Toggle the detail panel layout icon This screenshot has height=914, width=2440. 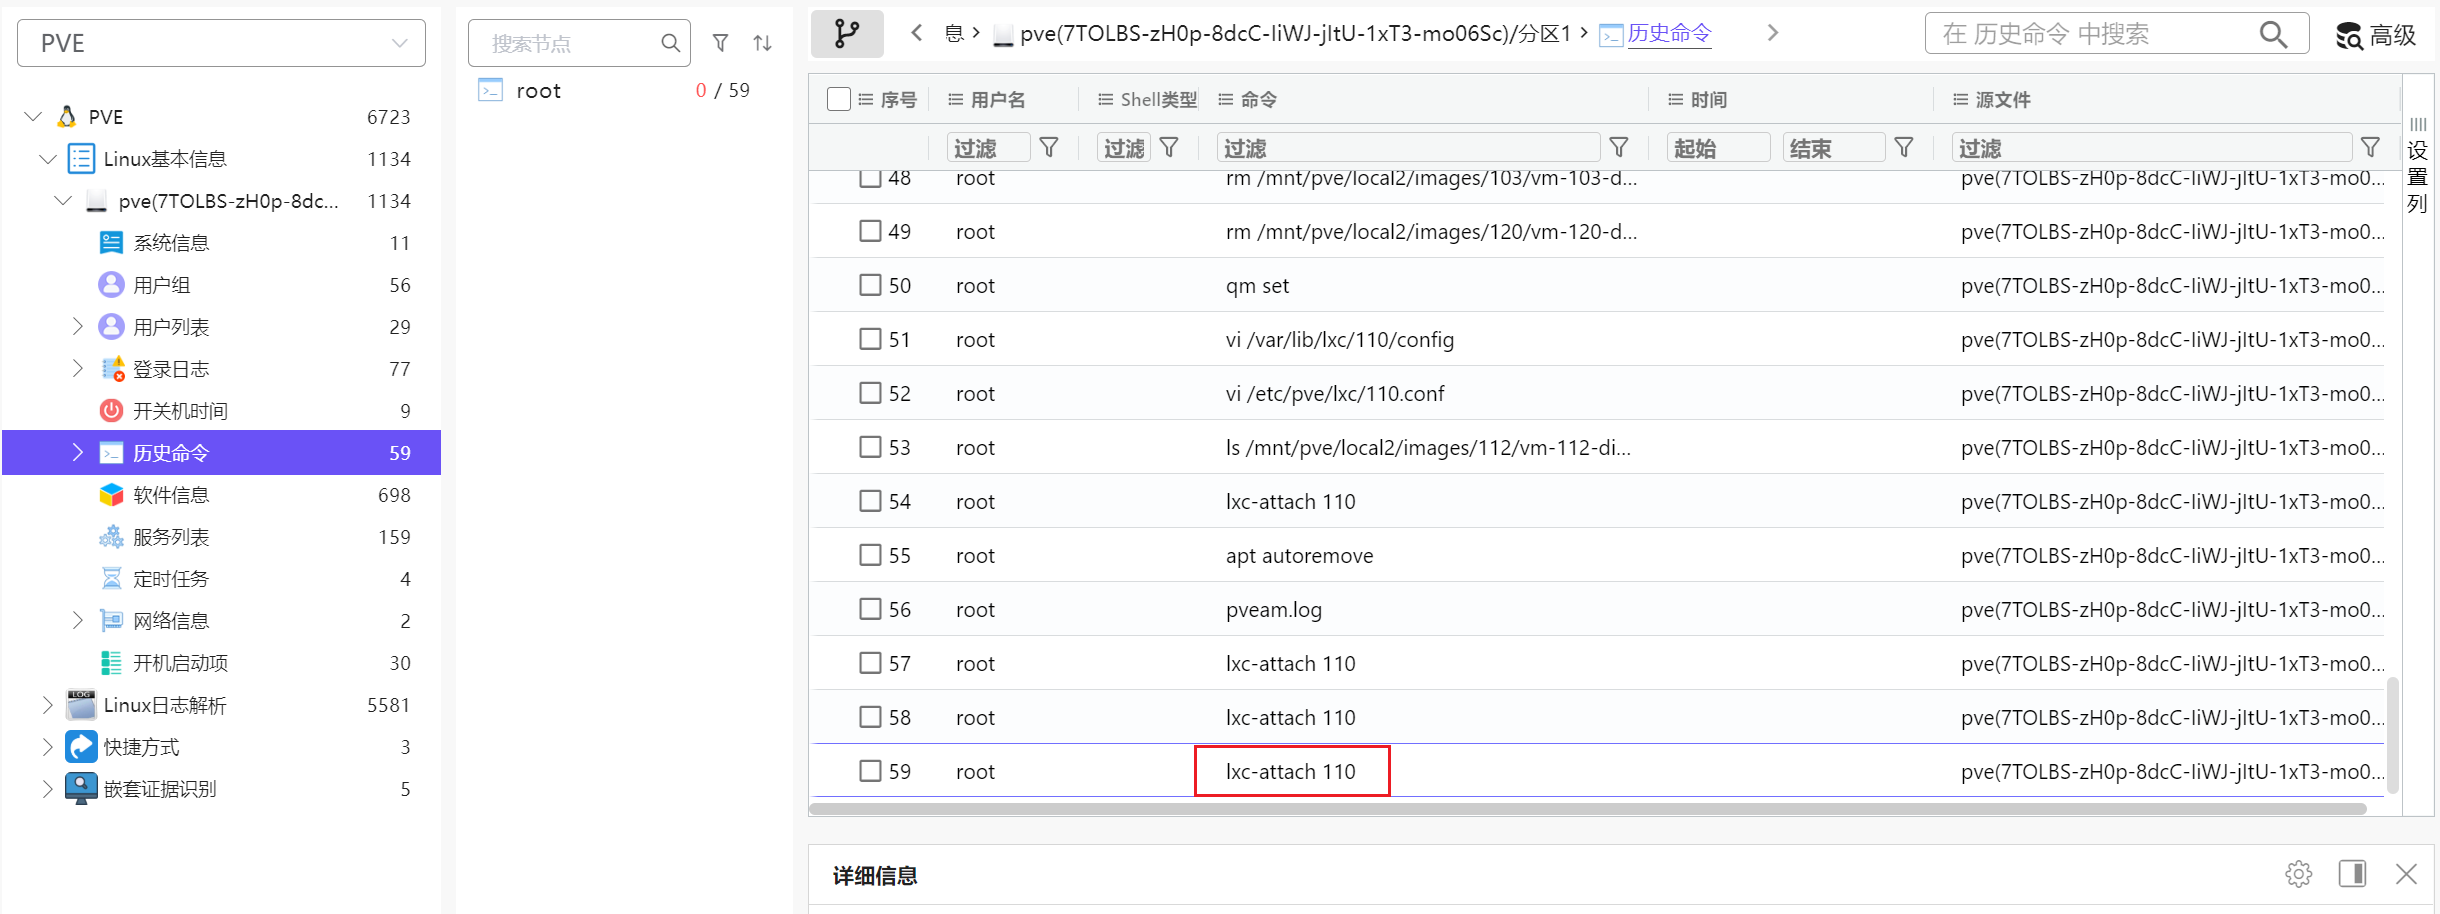tap(2352, 874)
